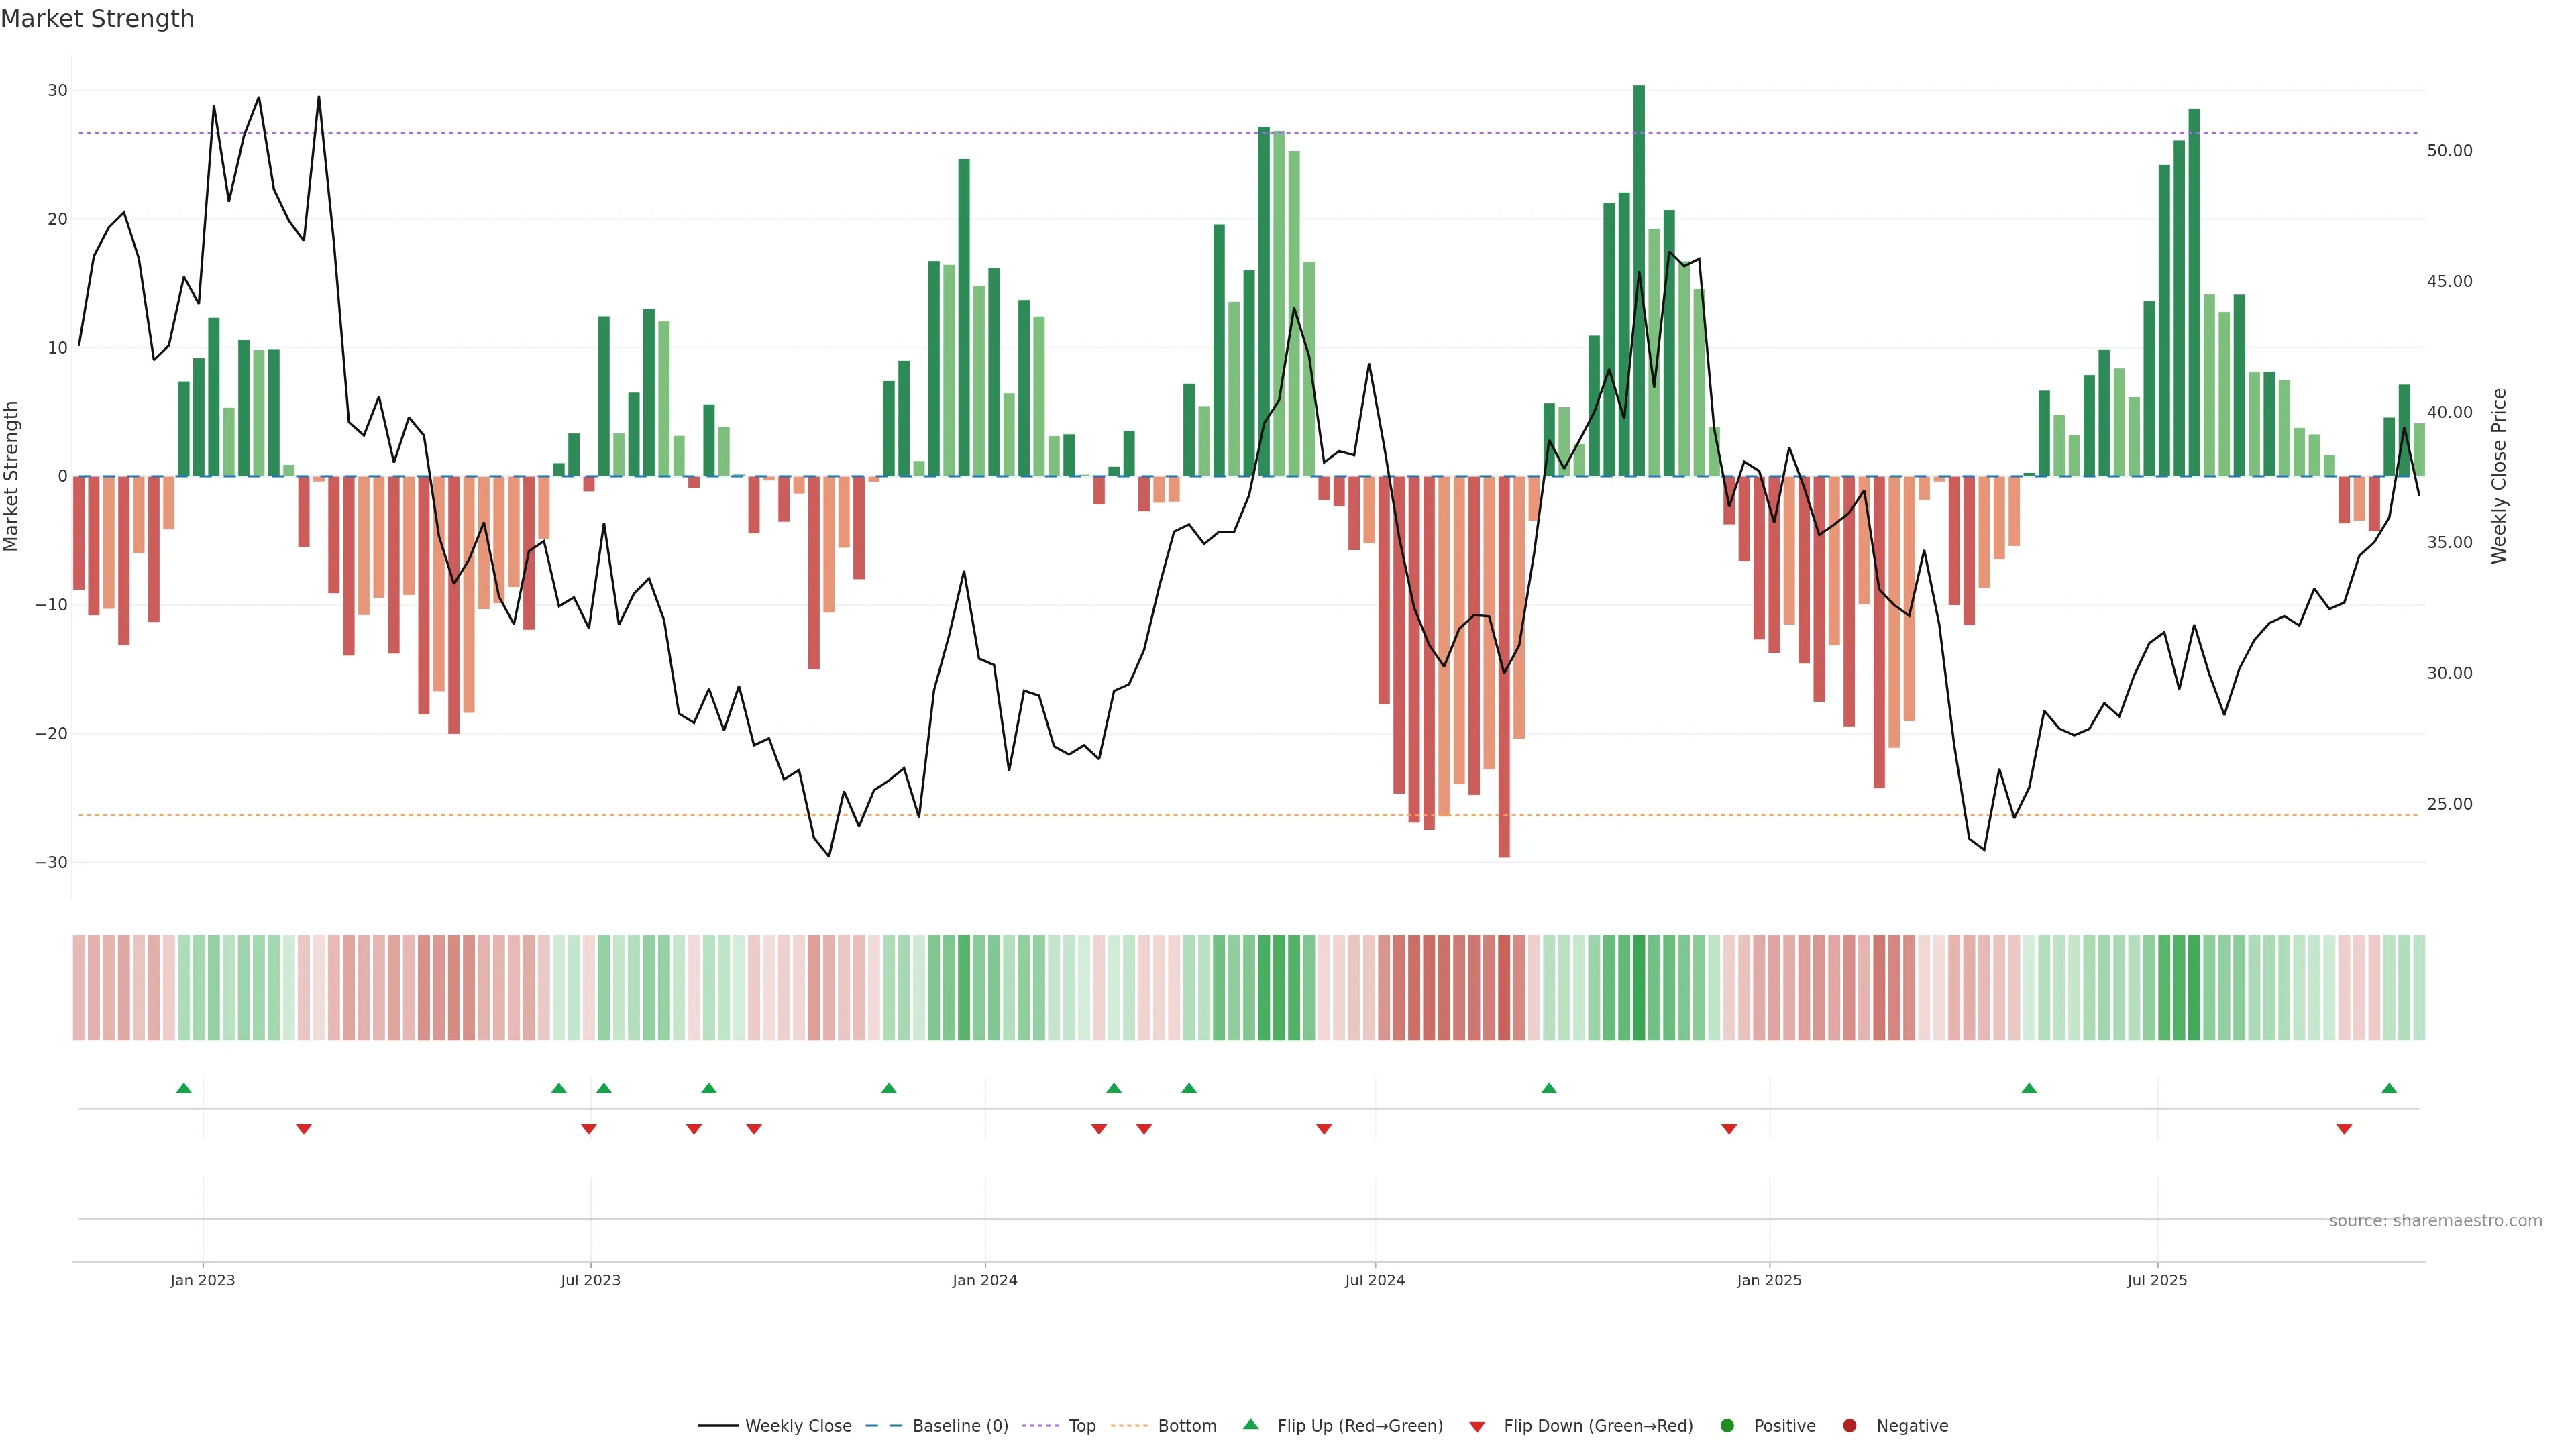Screen dimensions: 2576x1449
Task: Toggle the Top legend entry
Action: tap(1081, 1425)
